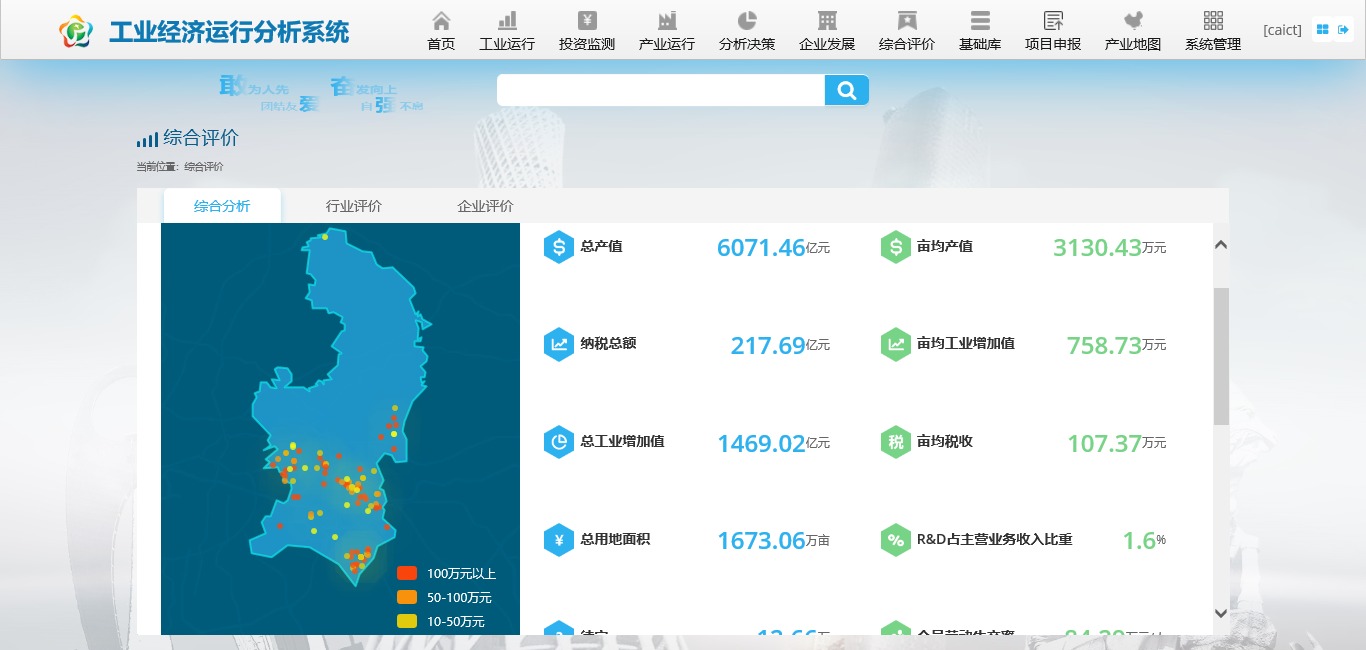Image resolution: width=1366 pixels, height=650 pixels.
Task: Click the vertical scrollbar thumb
Action: pyautogui.click(x=1221, y=356)
